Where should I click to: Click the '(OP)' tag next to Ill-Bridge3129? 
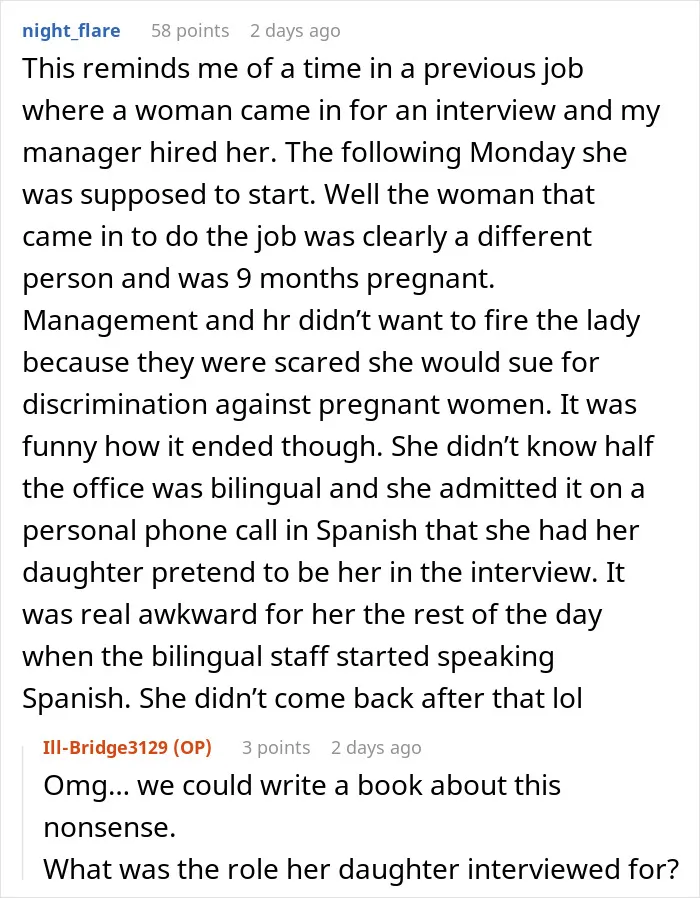point(192,747)
